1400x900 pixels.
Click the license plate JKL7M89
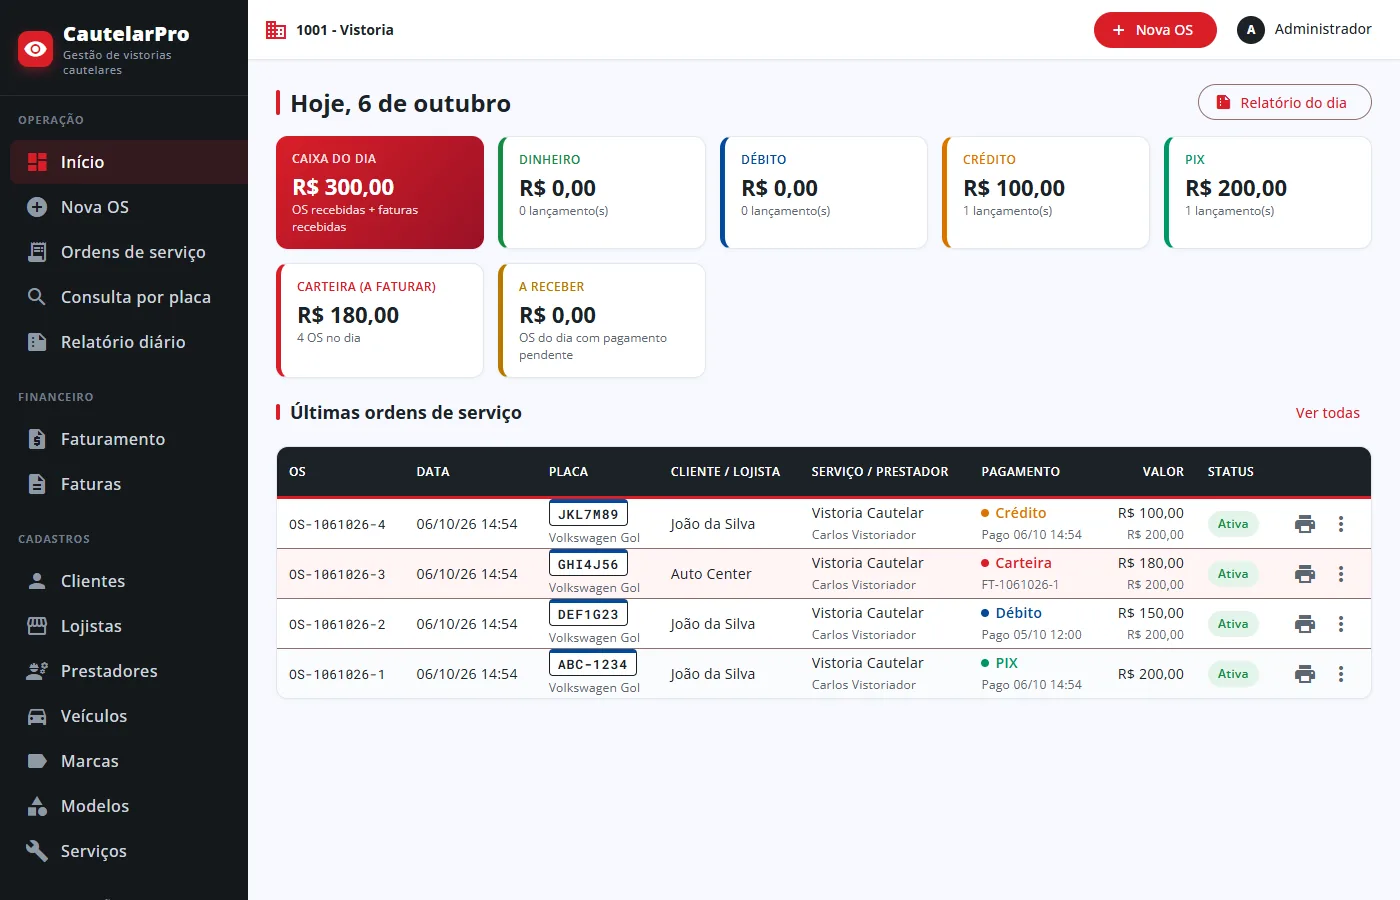(x=588, y=514)
